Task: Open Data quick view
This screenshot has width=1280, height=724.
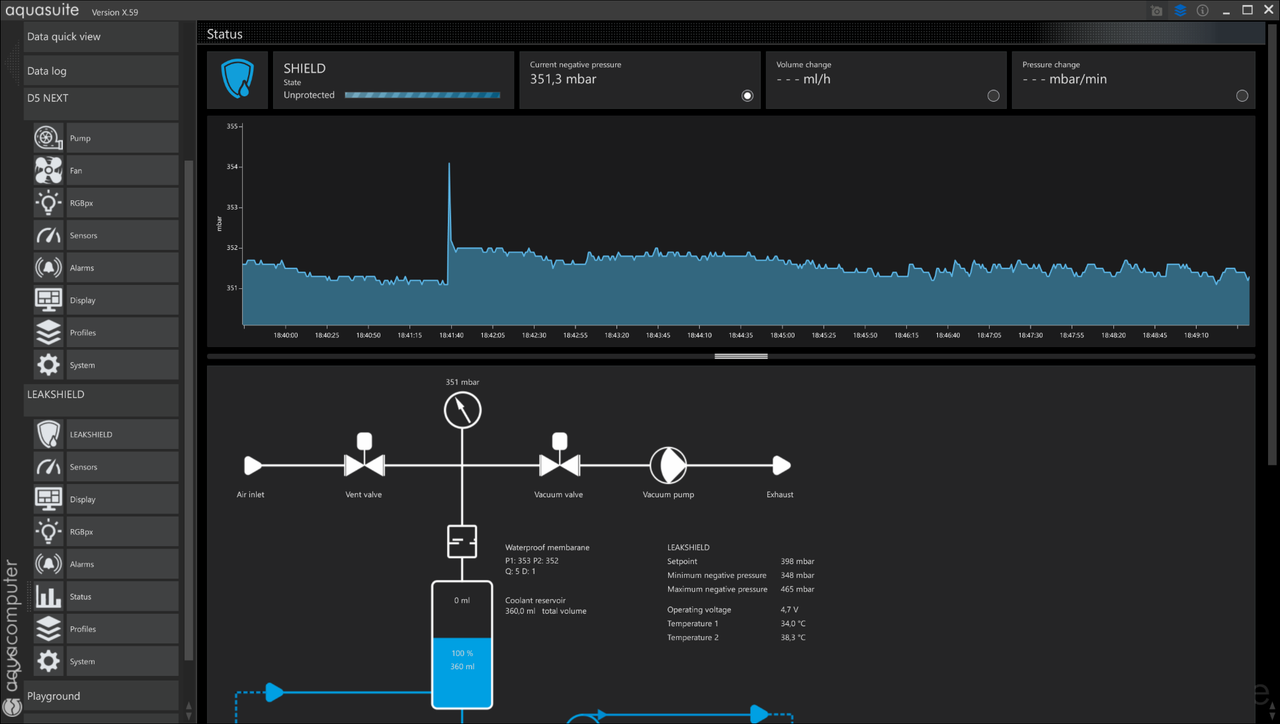Action: (x=101, y=37)
